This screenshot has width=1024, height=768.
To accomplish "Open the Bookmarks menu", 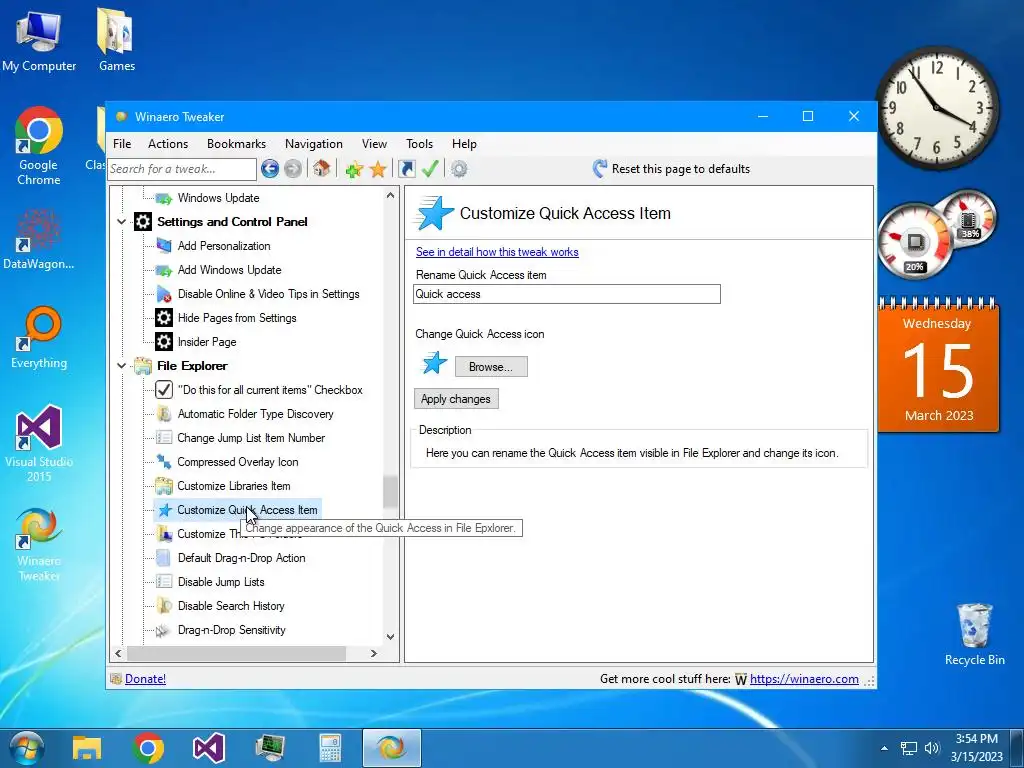I will pyautogui.click(x=236, y=144).
